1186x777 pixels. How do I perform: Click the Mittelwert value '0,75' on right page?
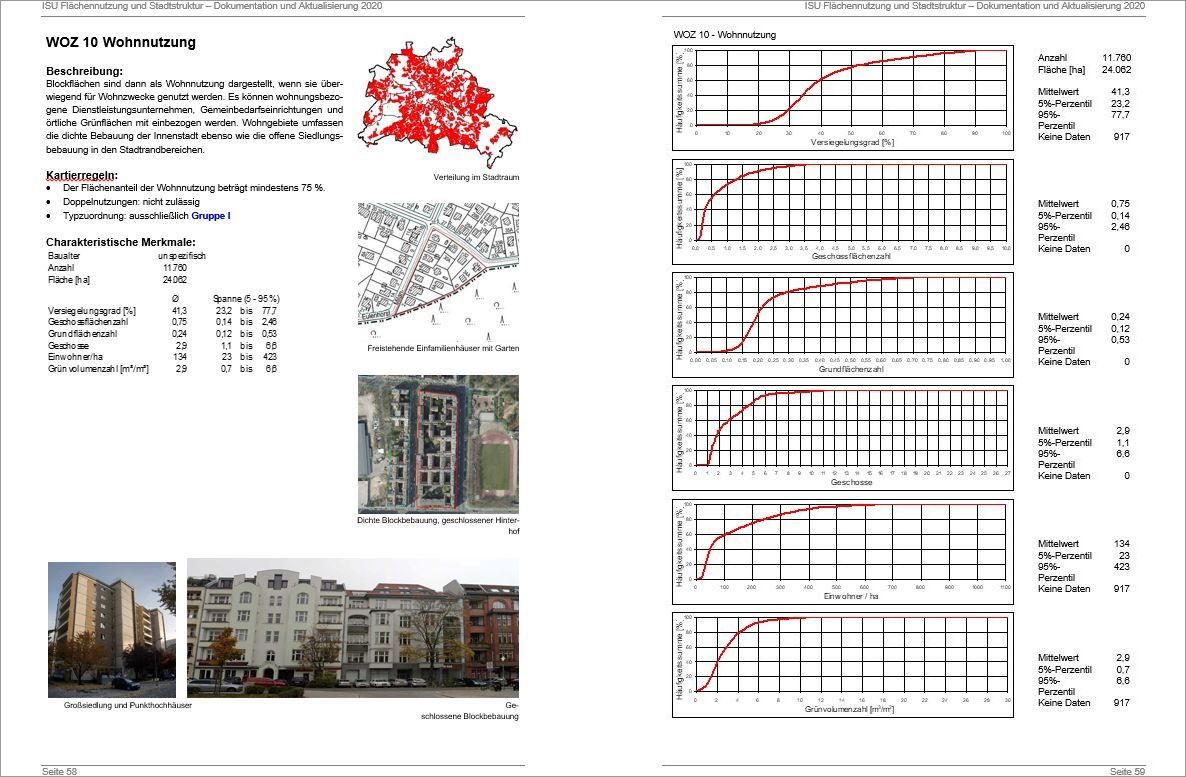tap(1120, 204)
